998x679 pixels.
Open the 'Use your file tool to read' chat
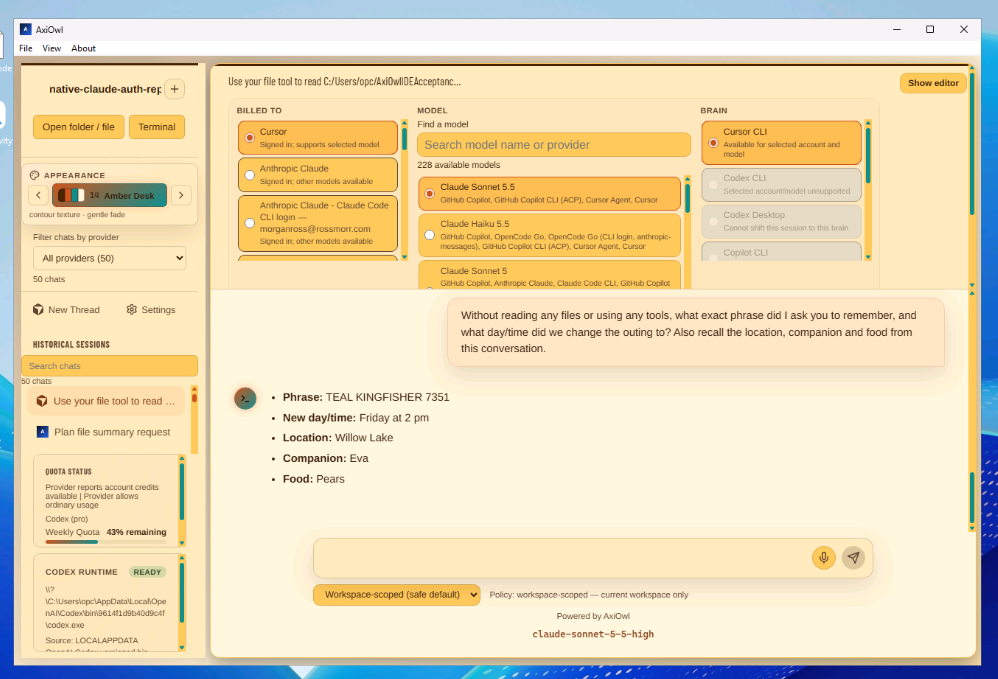tap(106, 401)
